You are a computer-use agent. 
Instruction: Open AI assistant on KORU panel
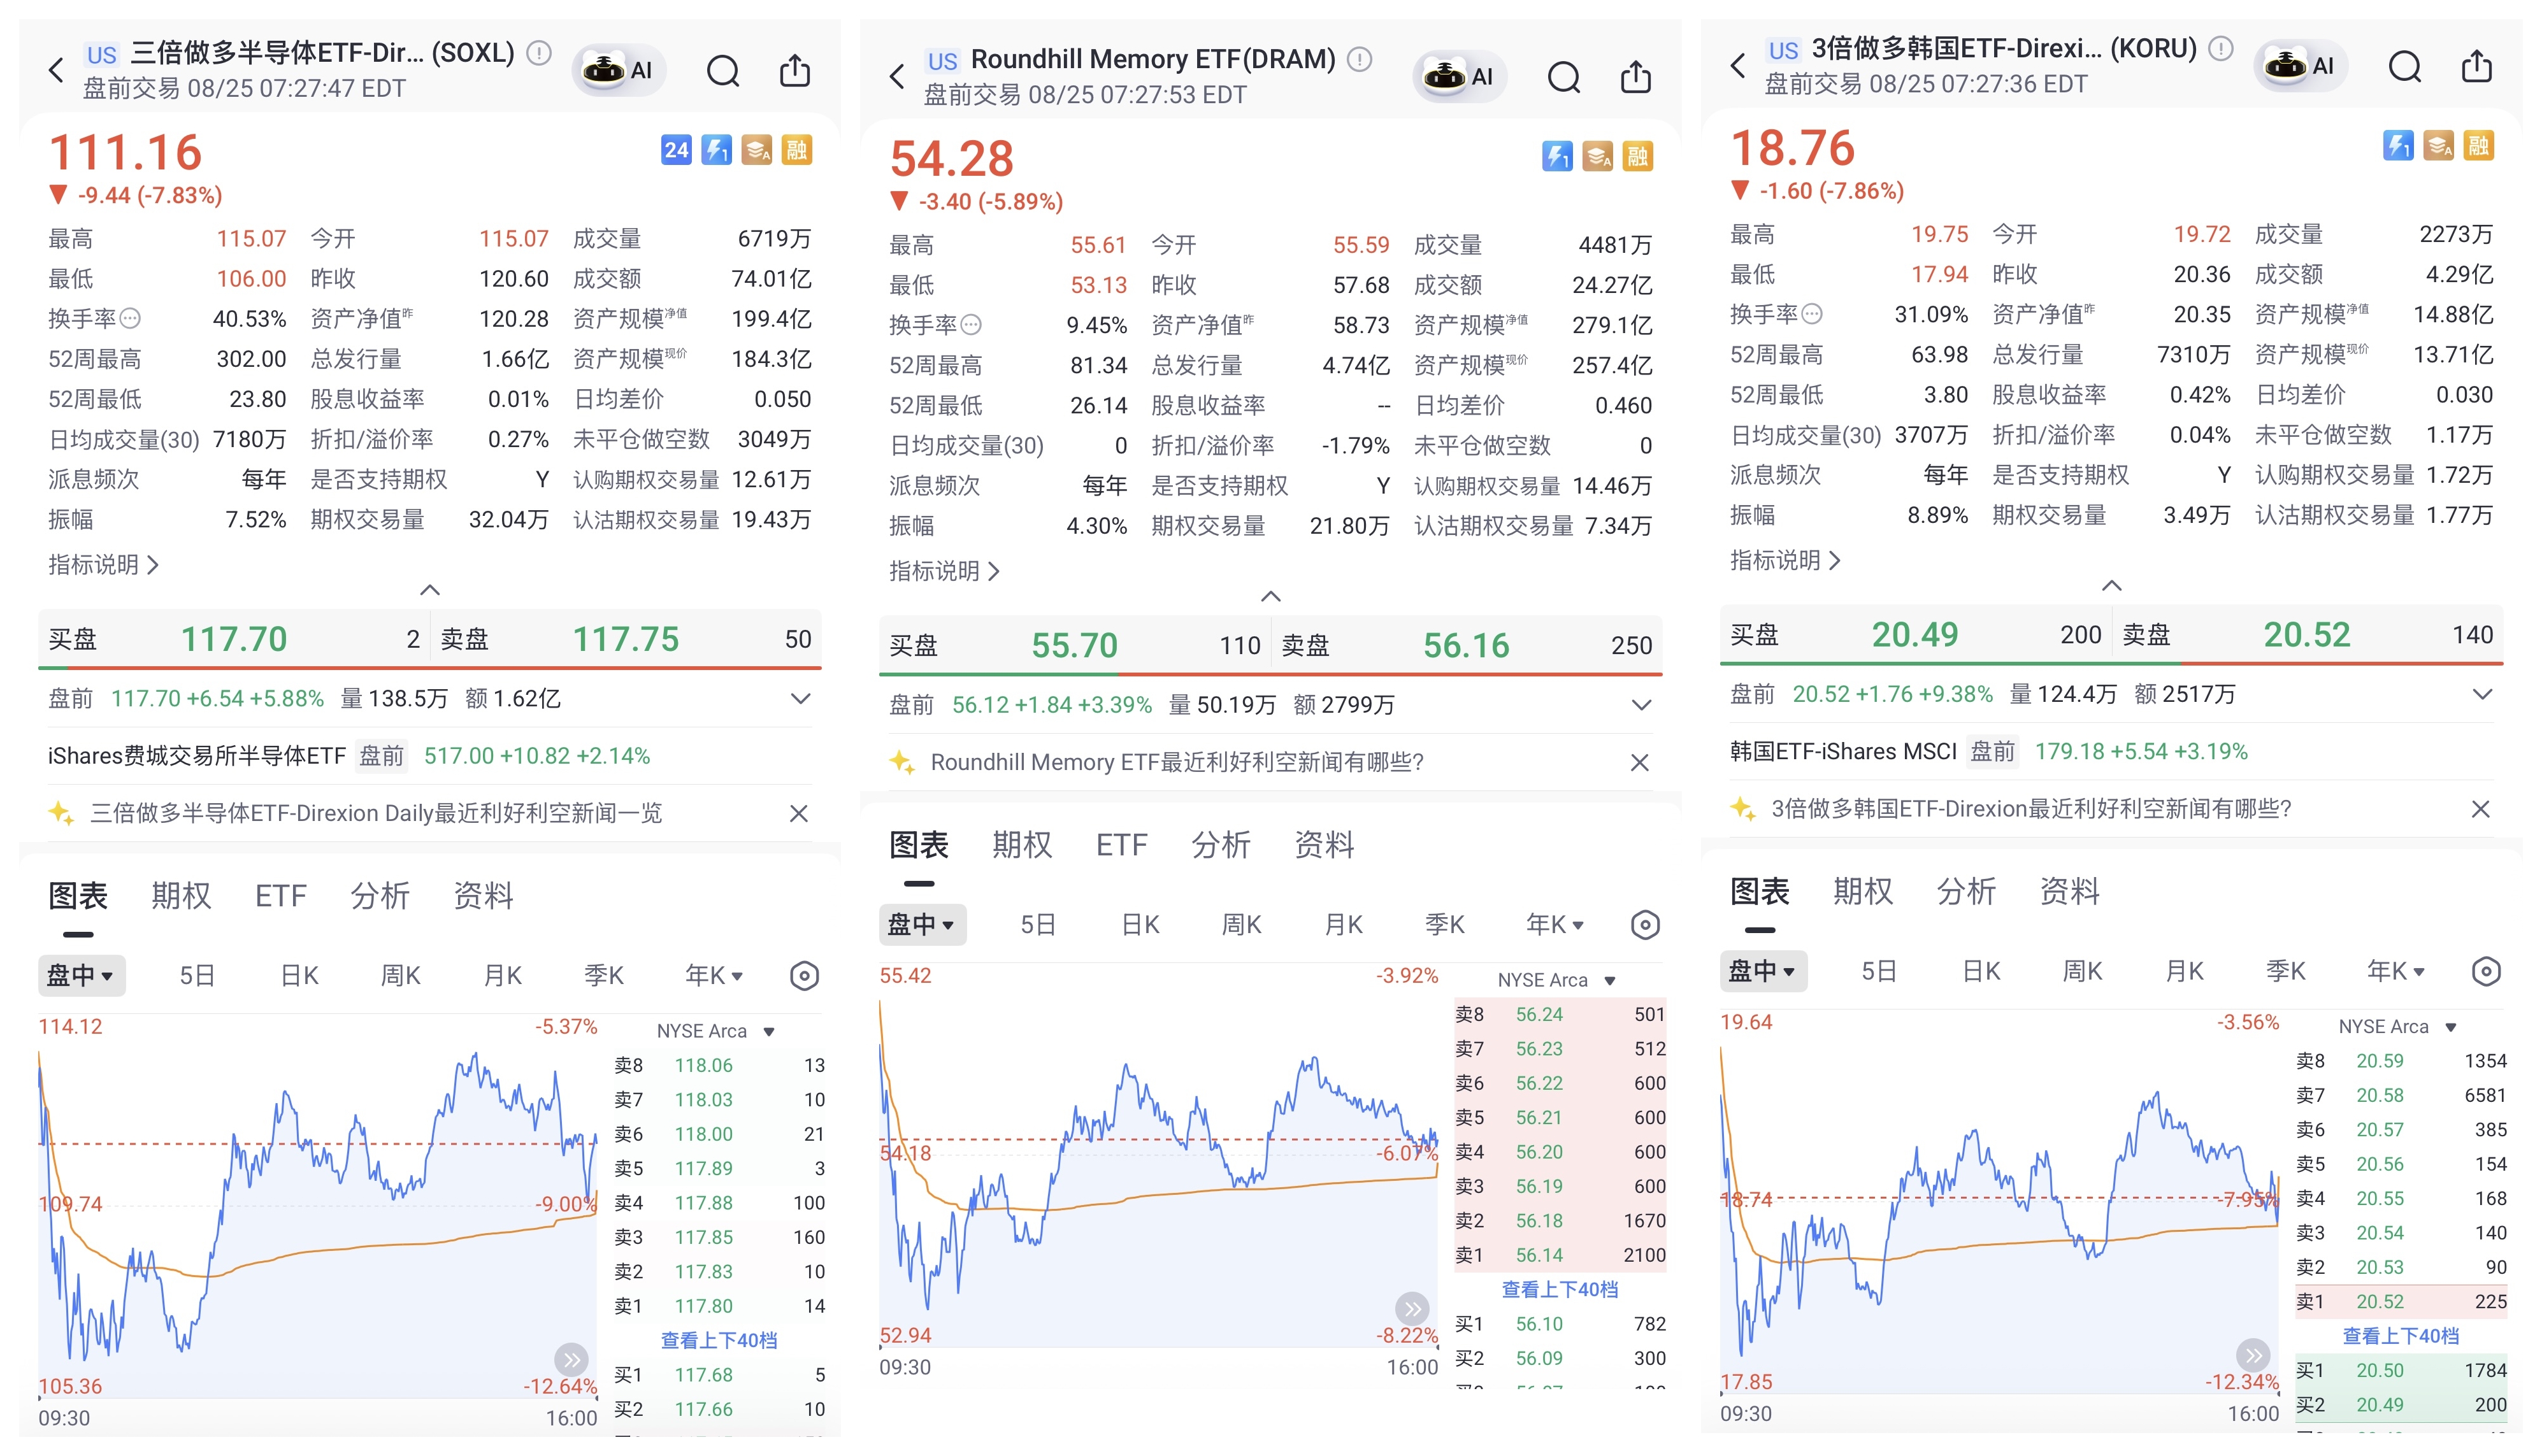2300,66
